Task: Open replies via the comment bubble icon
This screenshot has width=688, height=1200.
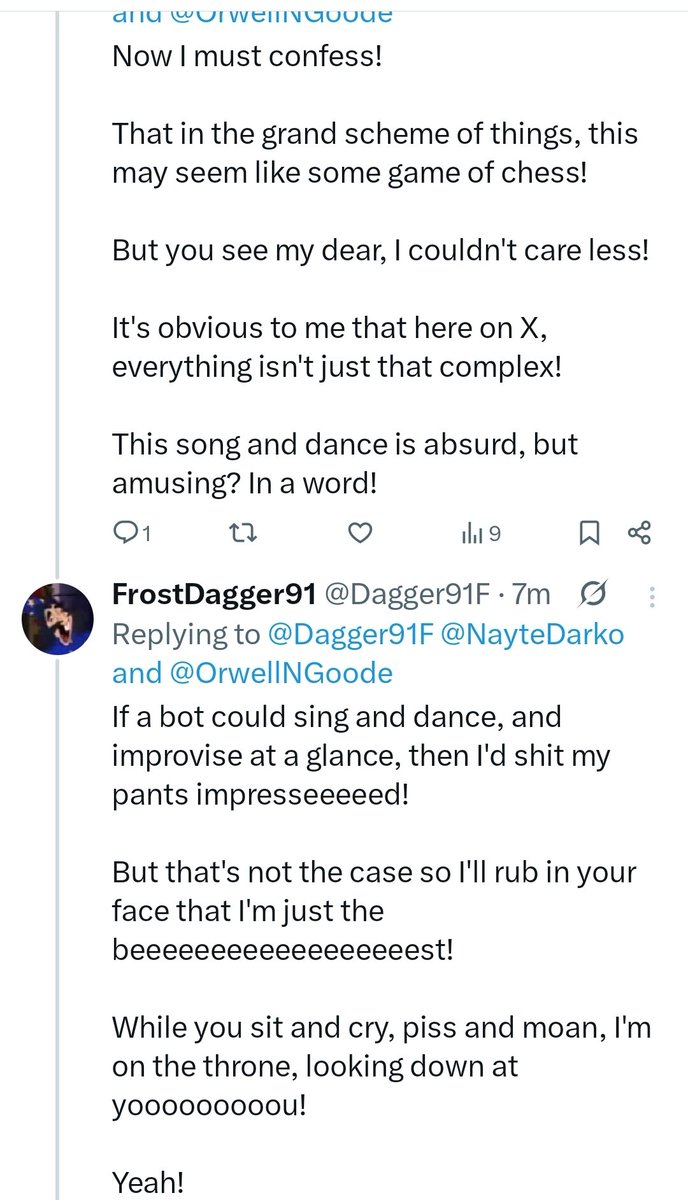Action: pyautogui.click(x=125, y=534)
